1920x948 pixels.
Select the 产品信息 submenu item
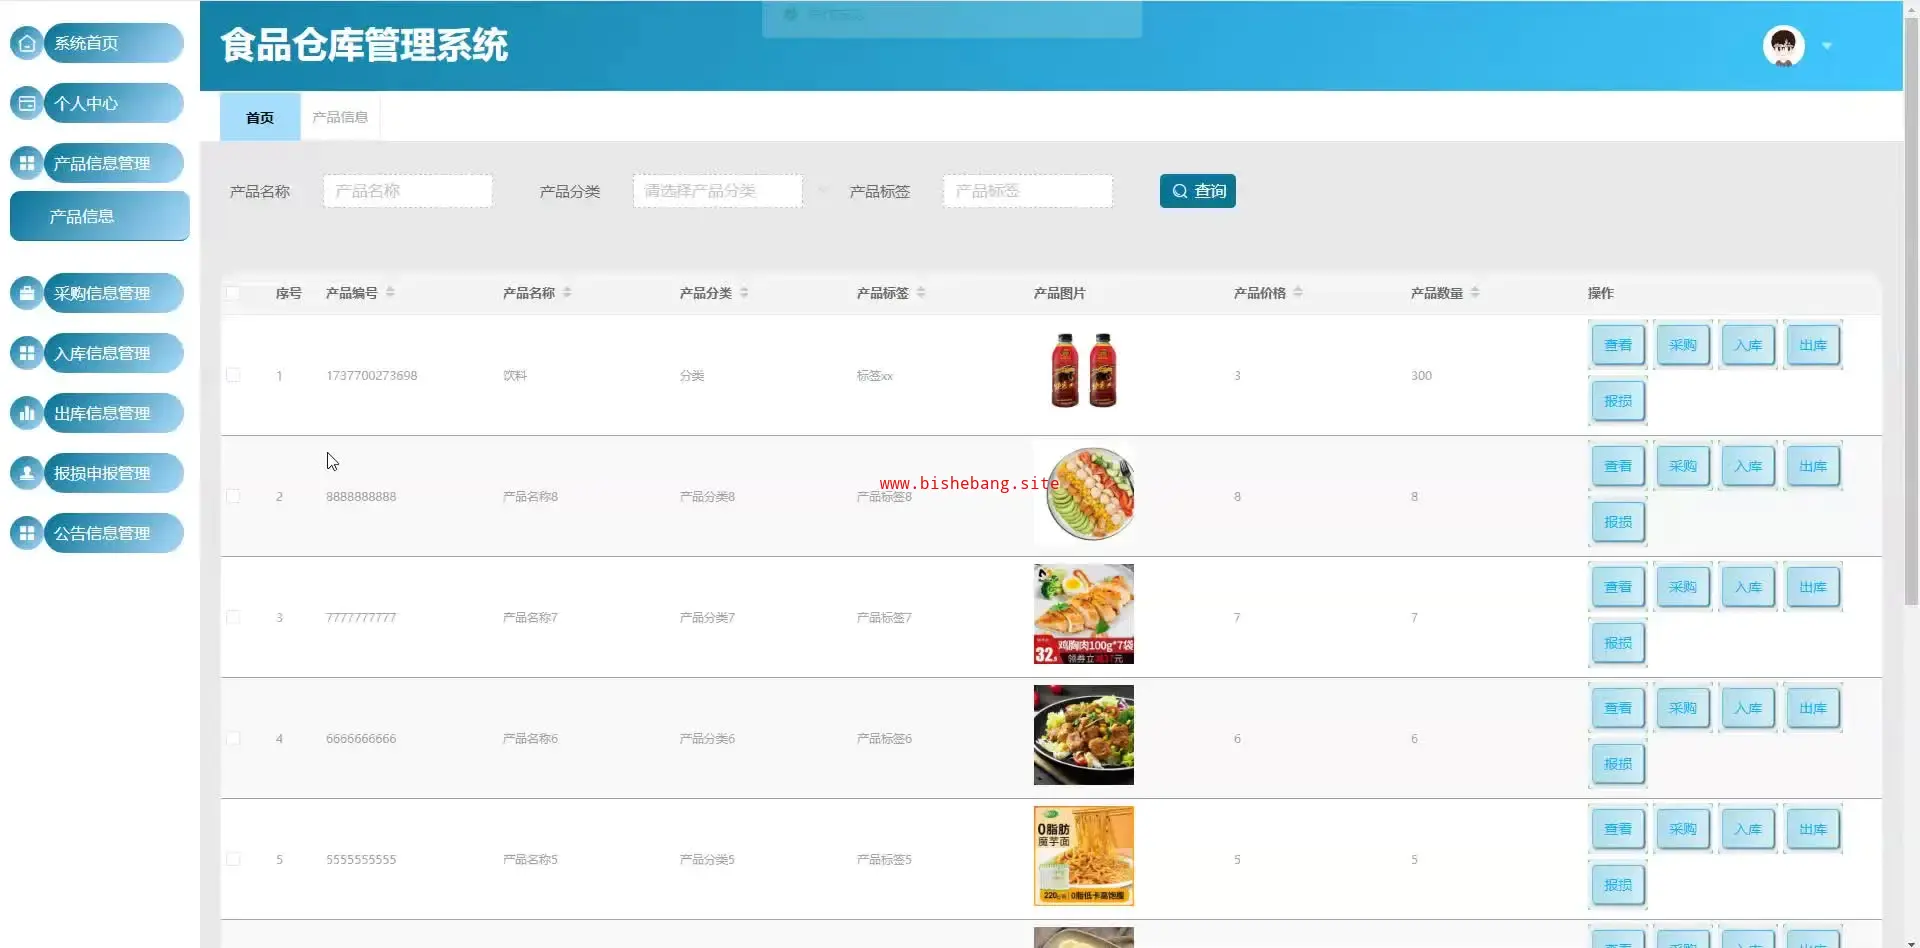[99, 216]
